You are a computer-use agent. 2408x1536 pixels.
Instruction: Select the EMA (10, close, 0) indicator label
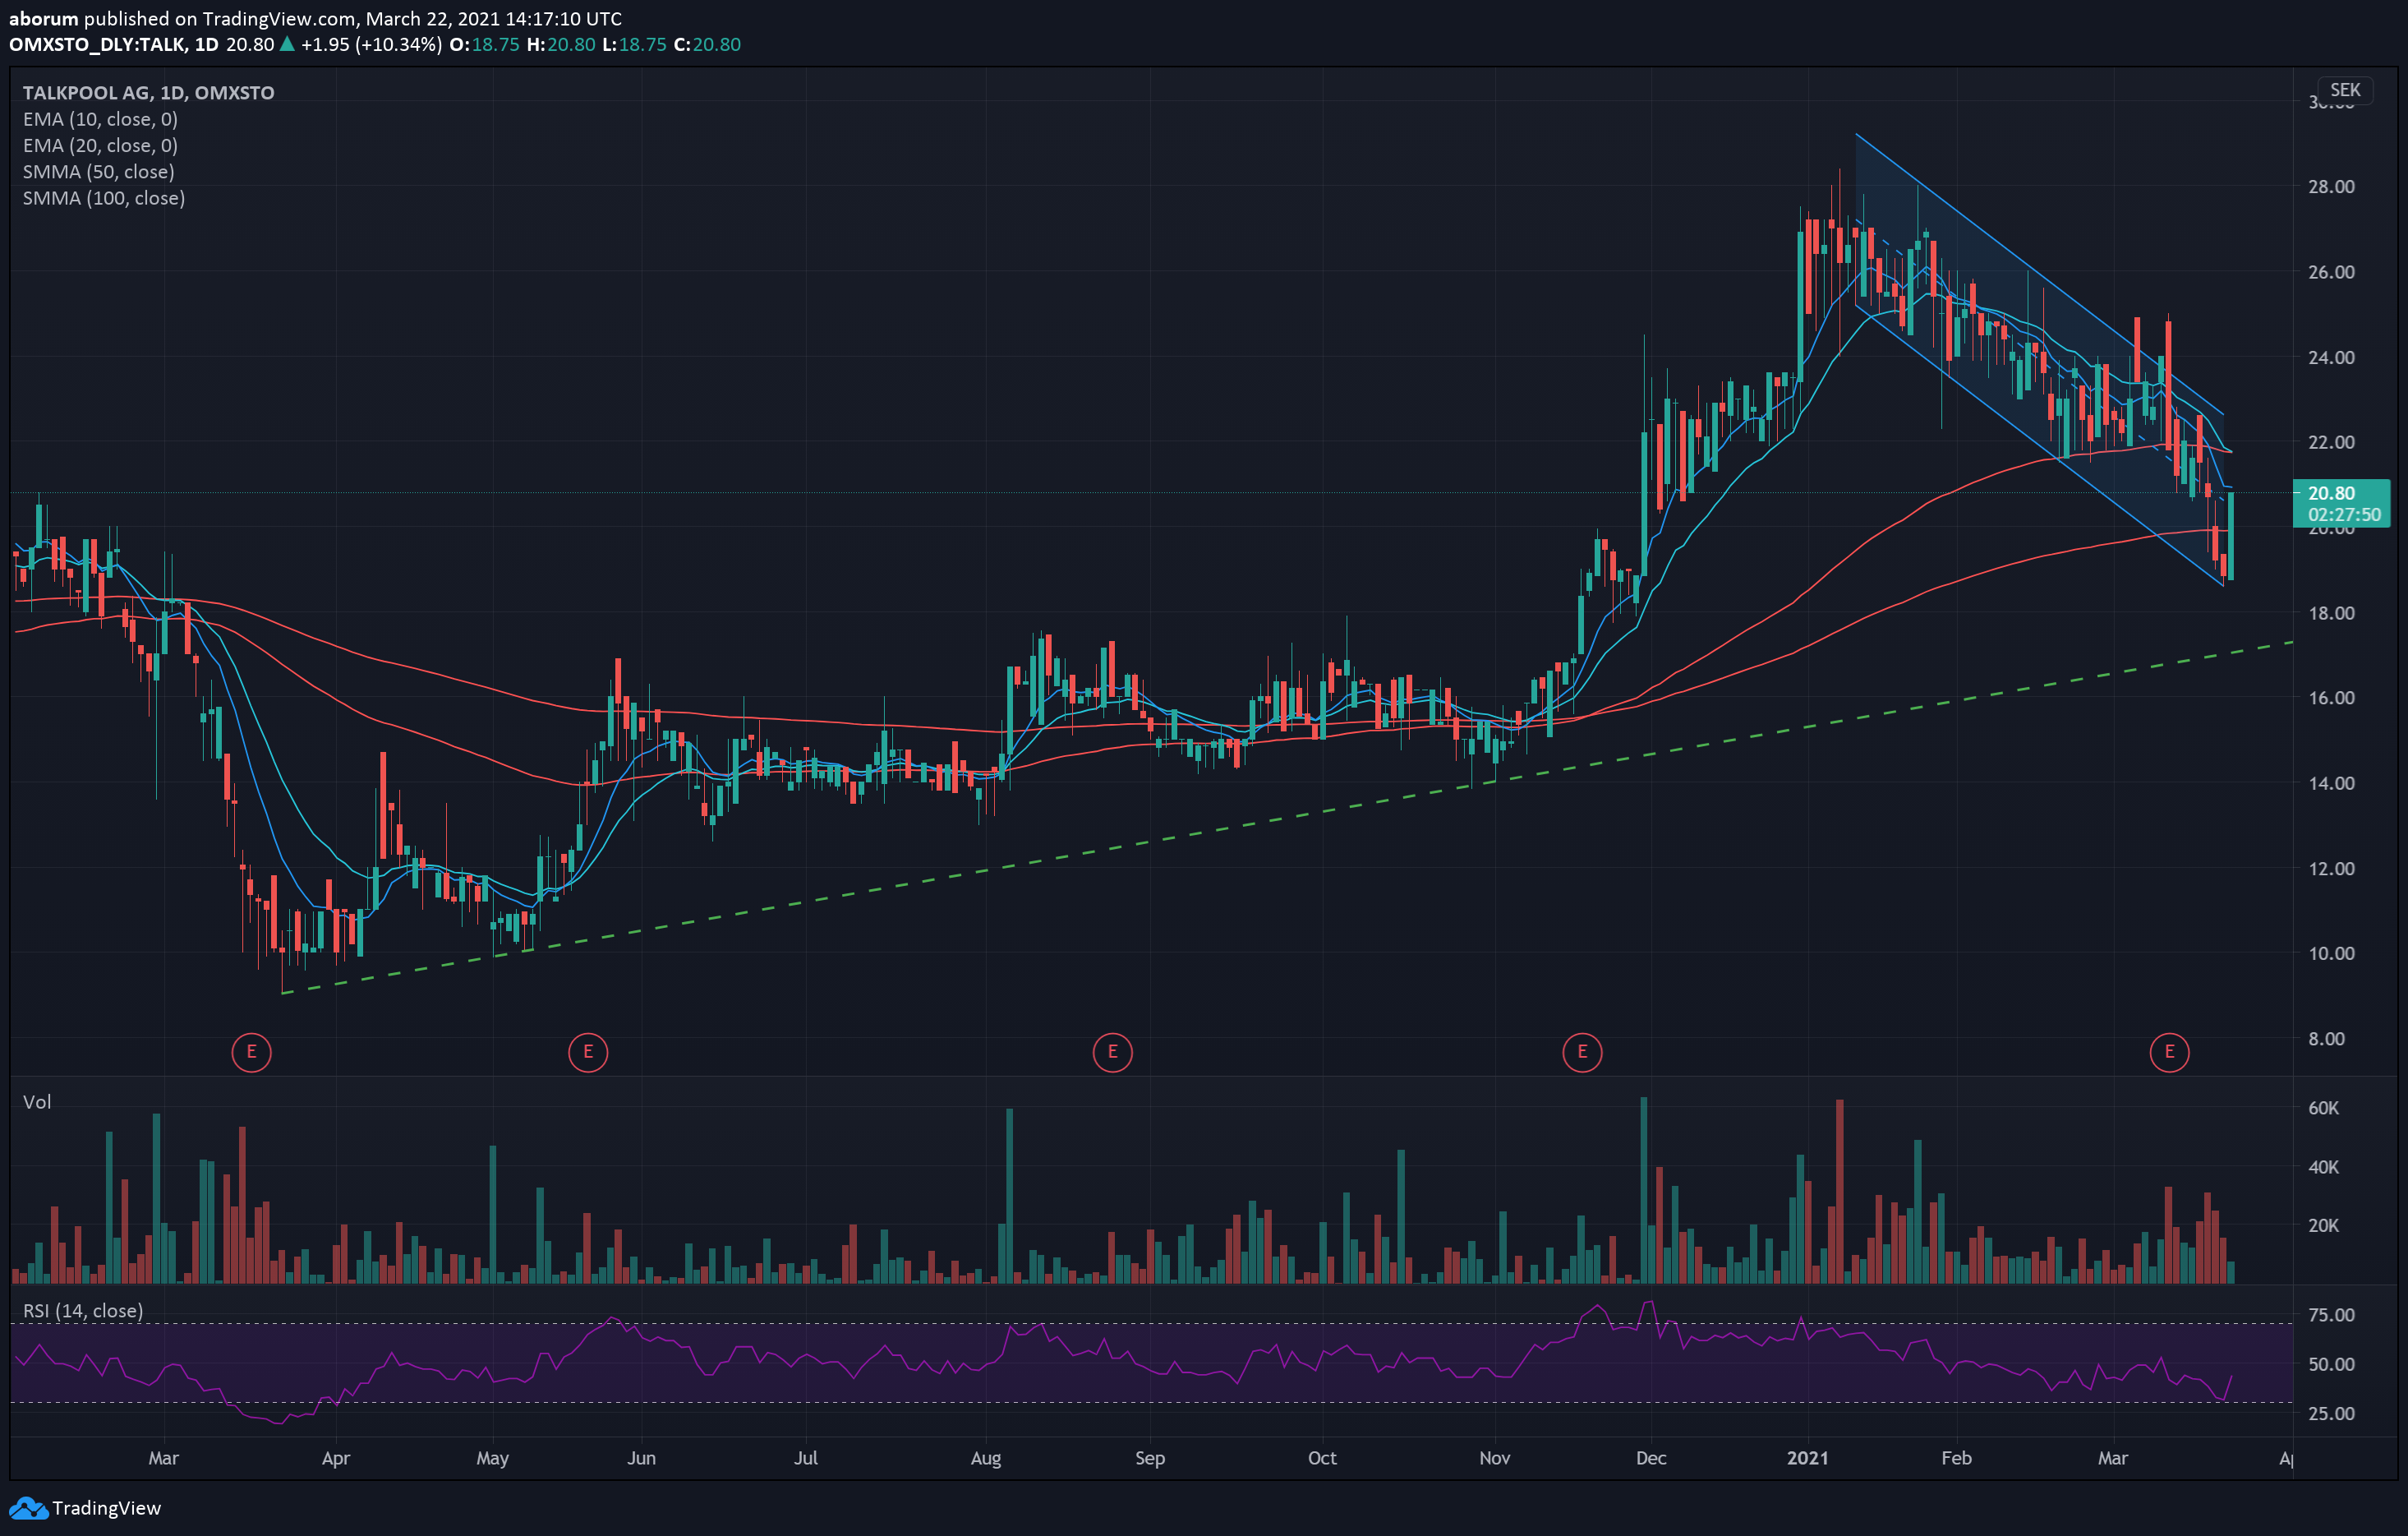[100, 119]
